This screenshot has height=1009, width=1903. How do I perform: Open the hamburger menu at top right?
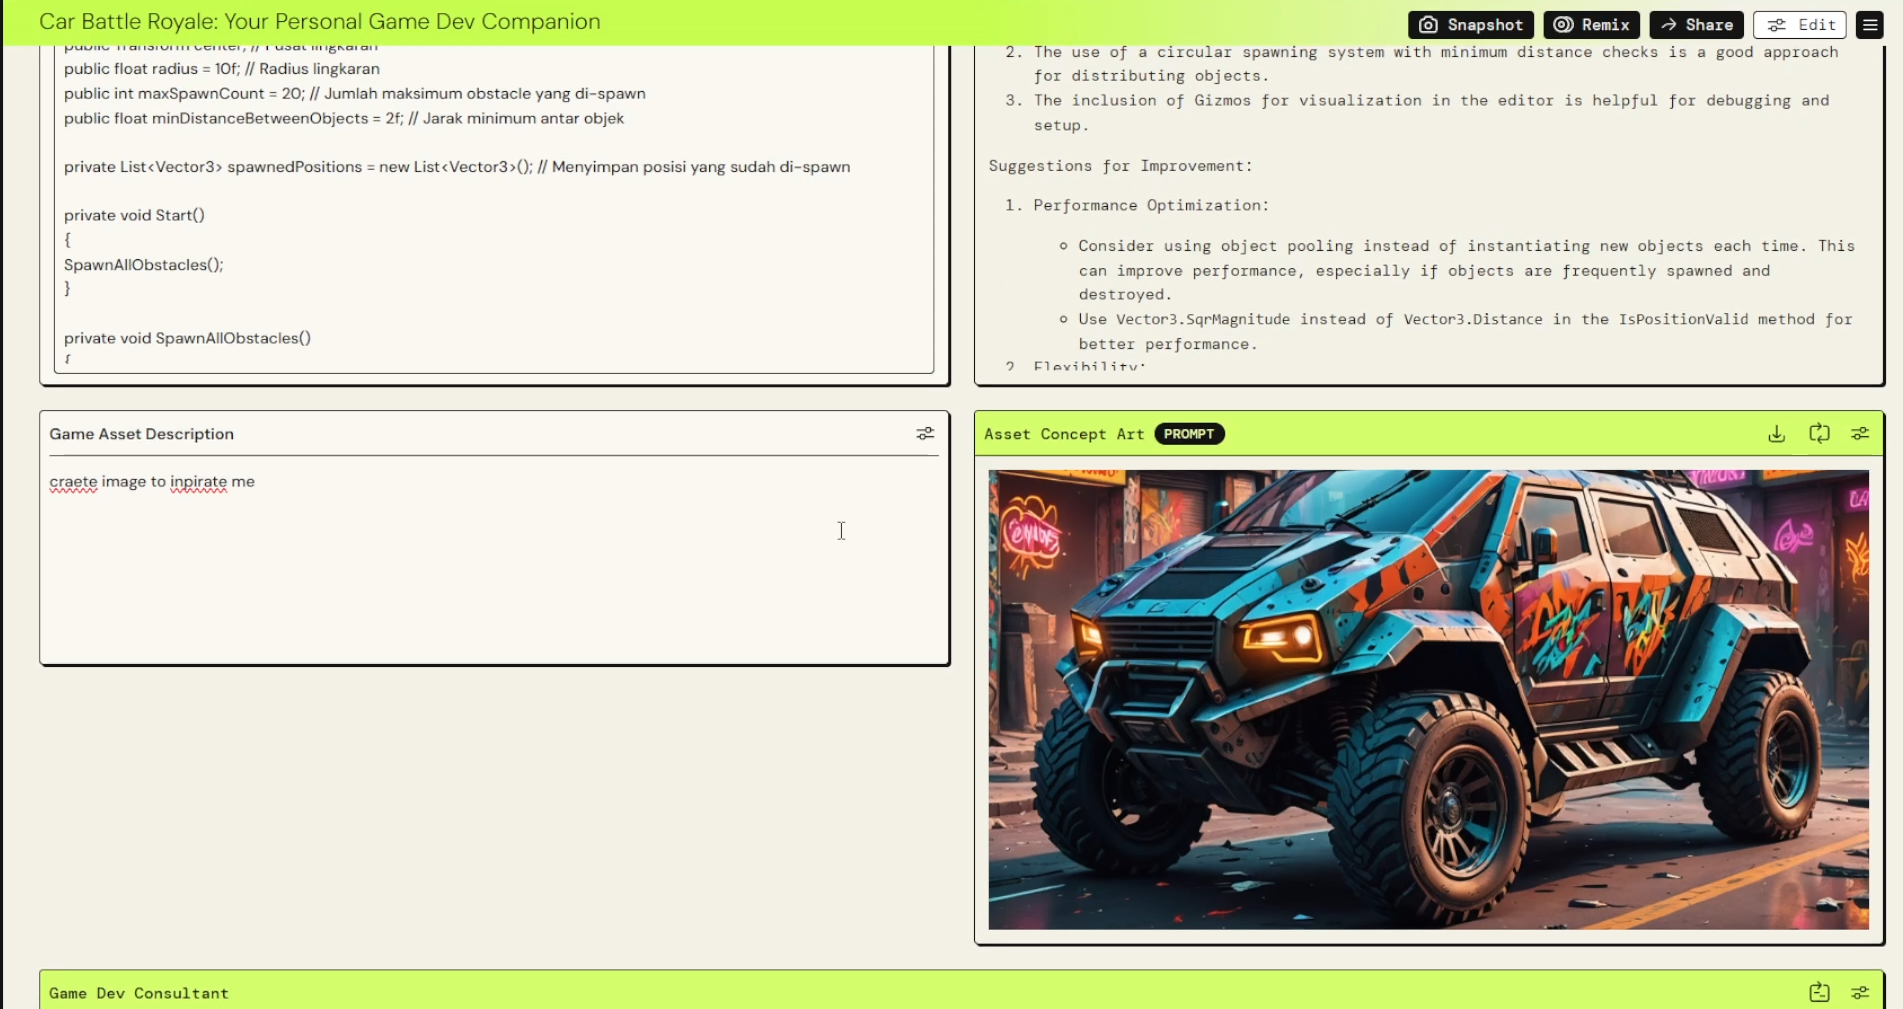pos(1870,24)
